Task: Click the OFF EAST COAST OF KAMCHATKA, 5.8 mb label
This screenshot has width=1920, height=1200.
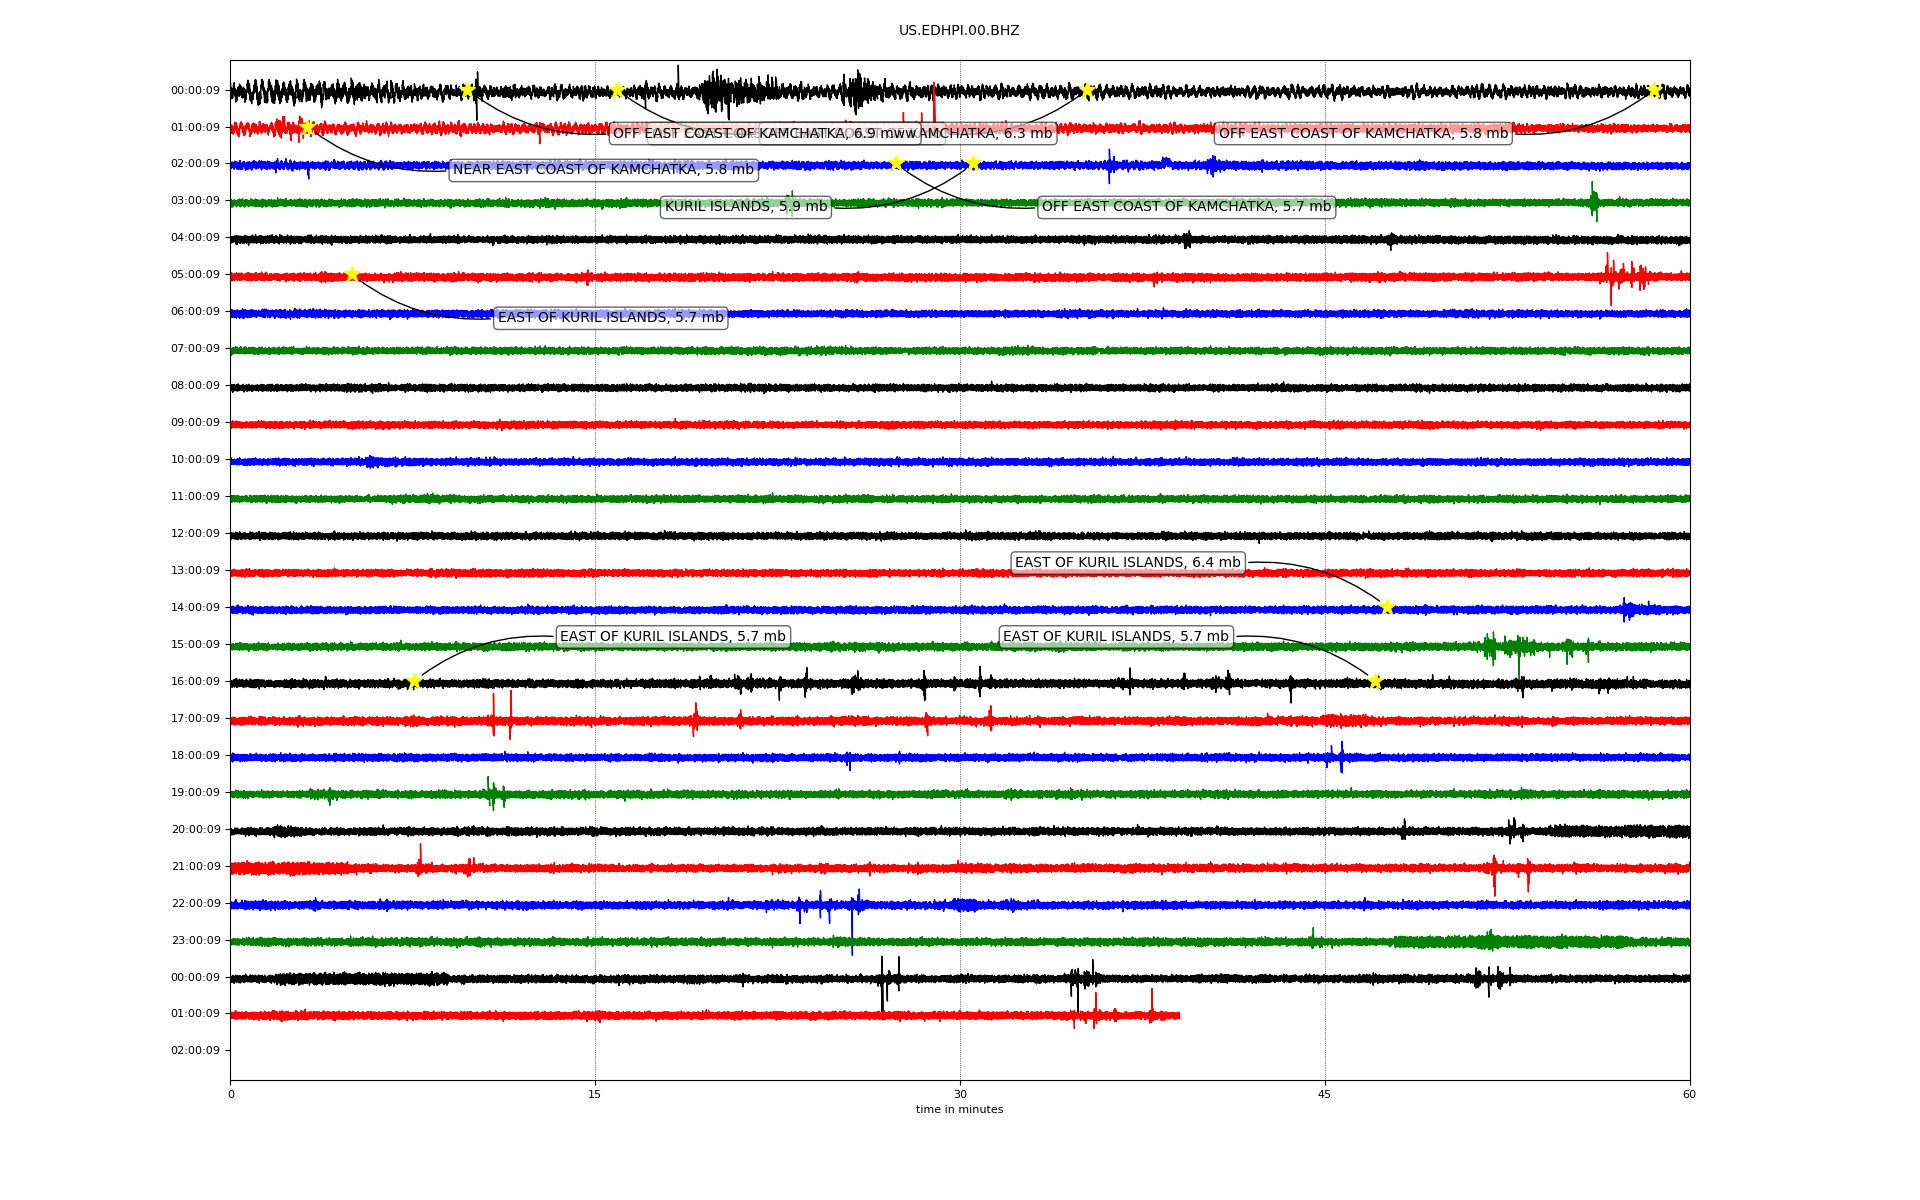Action: 1363,133
